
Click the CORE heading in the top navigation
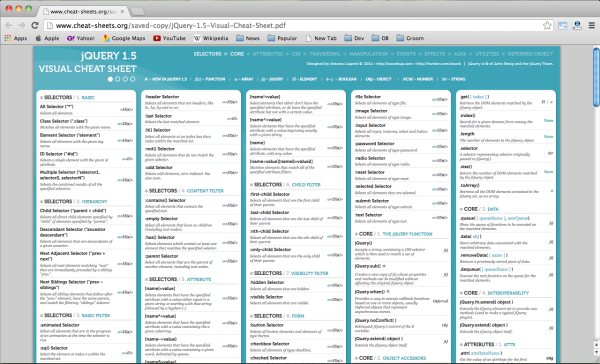pyautogui.click(x=237, y=54)
